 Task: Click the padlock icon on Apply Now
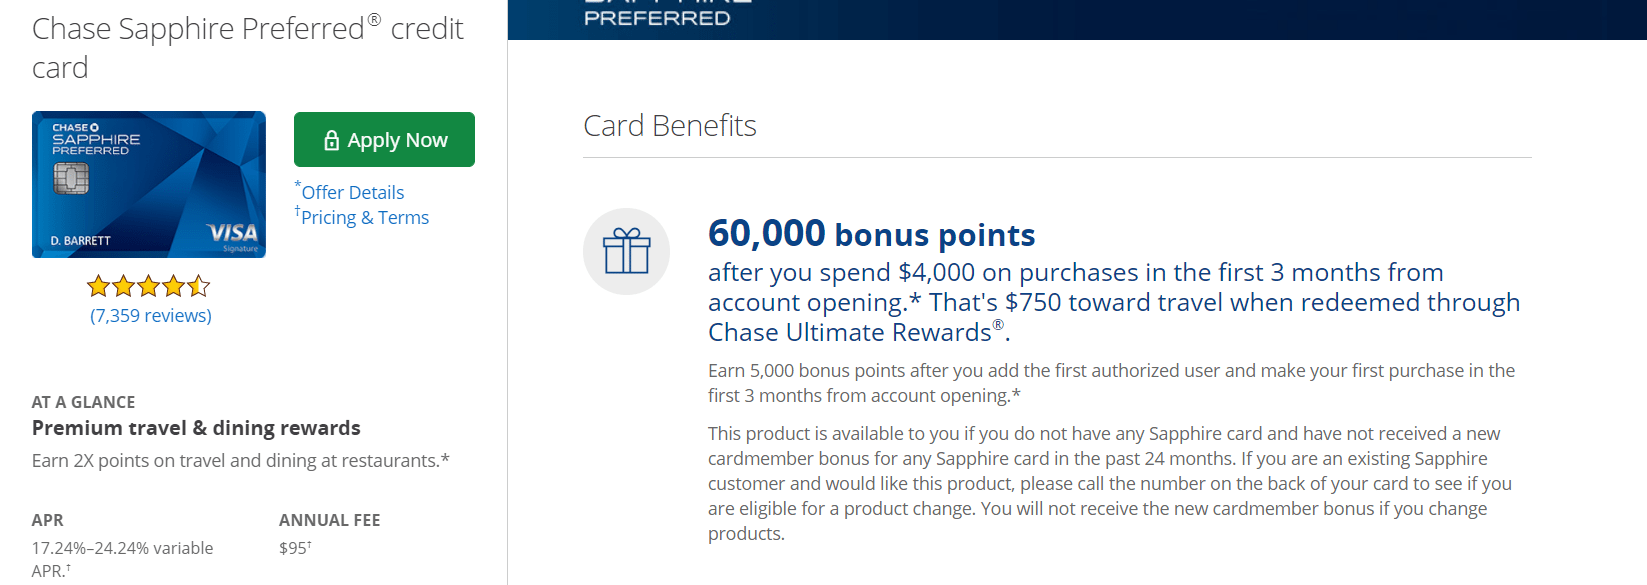[332, 141]
